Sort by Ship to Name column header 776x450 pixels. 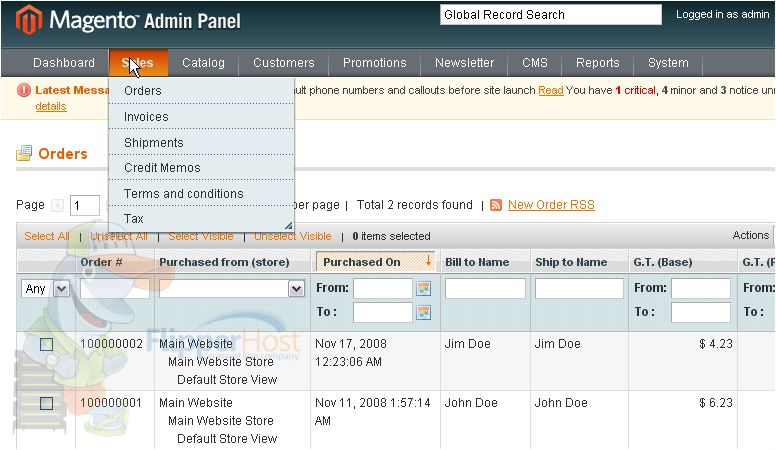pos(571,262)
